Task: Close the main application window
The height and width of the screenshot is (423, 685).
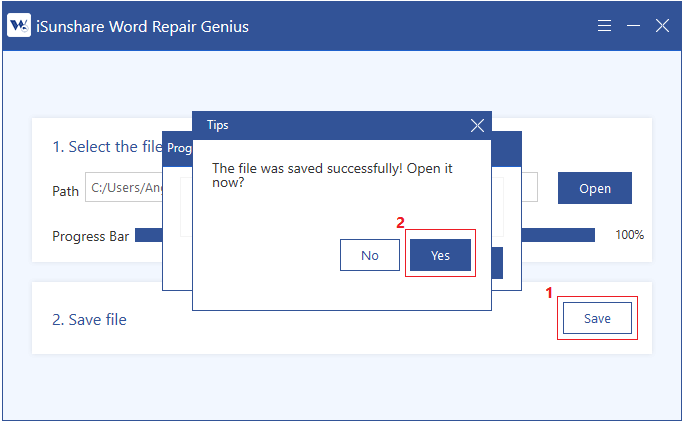Action: pyautogui.click(x=662, y=26)
